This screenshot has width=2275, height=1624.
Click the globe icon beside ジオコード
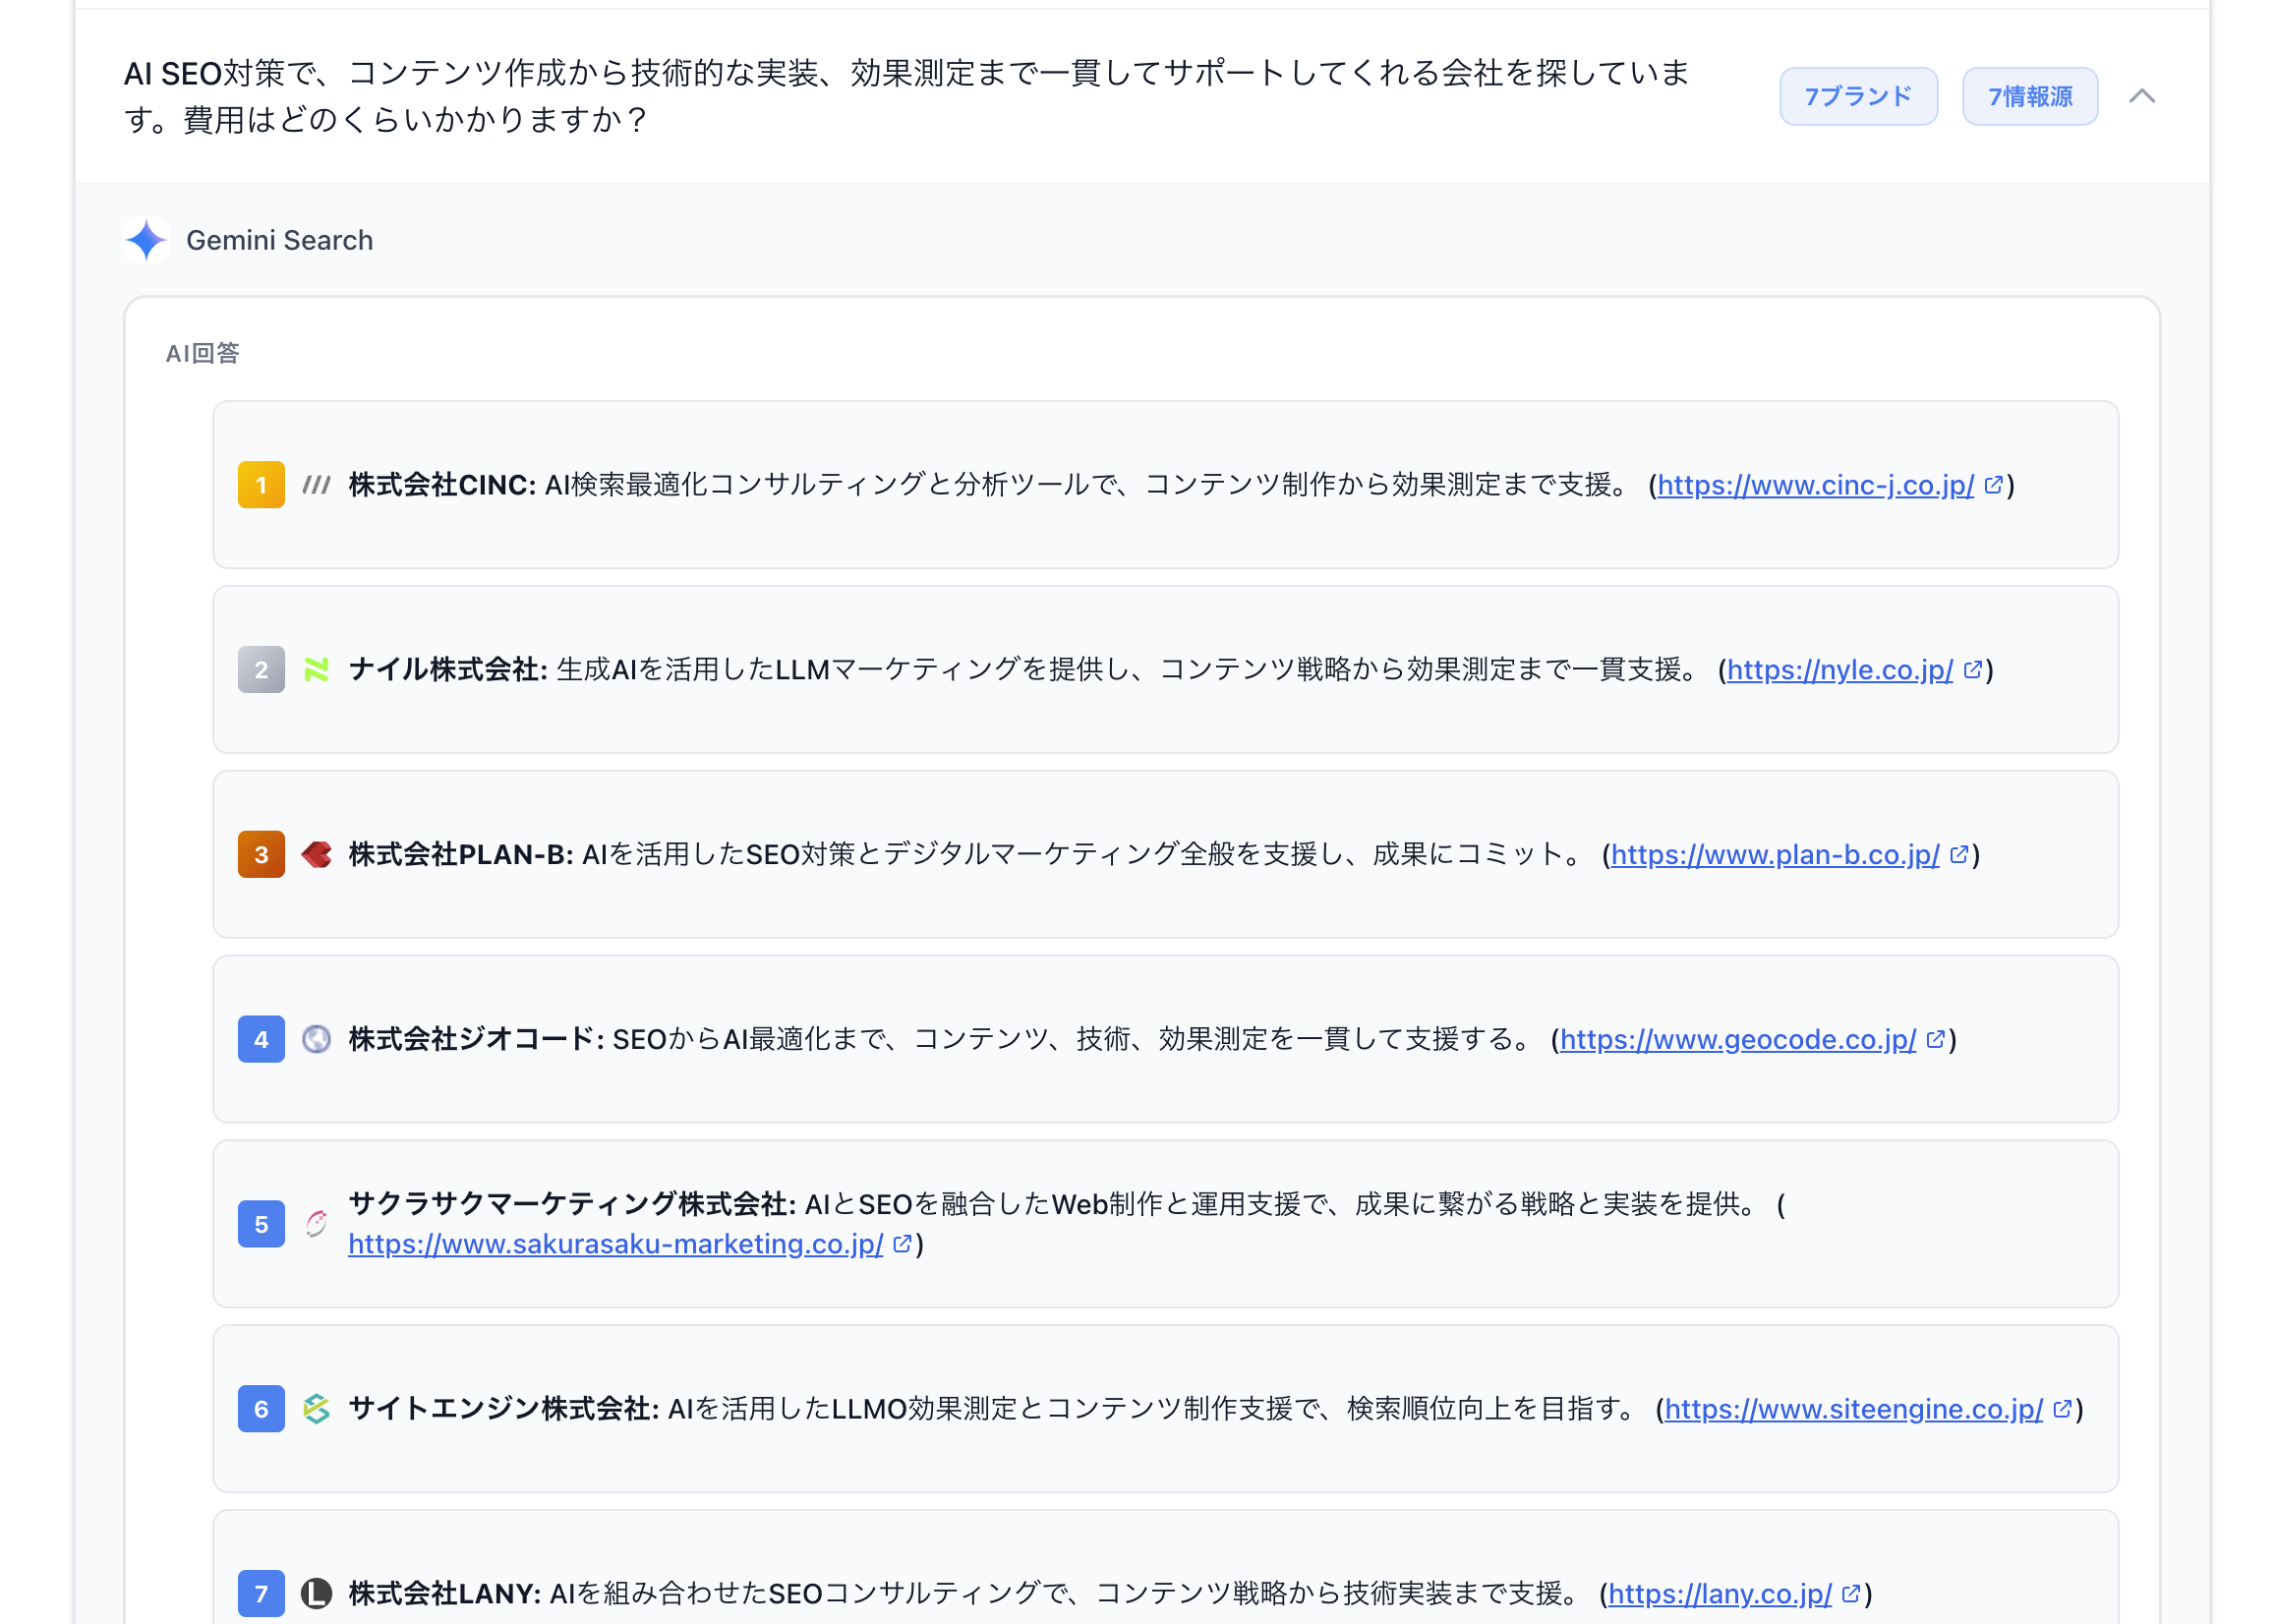317,1039
